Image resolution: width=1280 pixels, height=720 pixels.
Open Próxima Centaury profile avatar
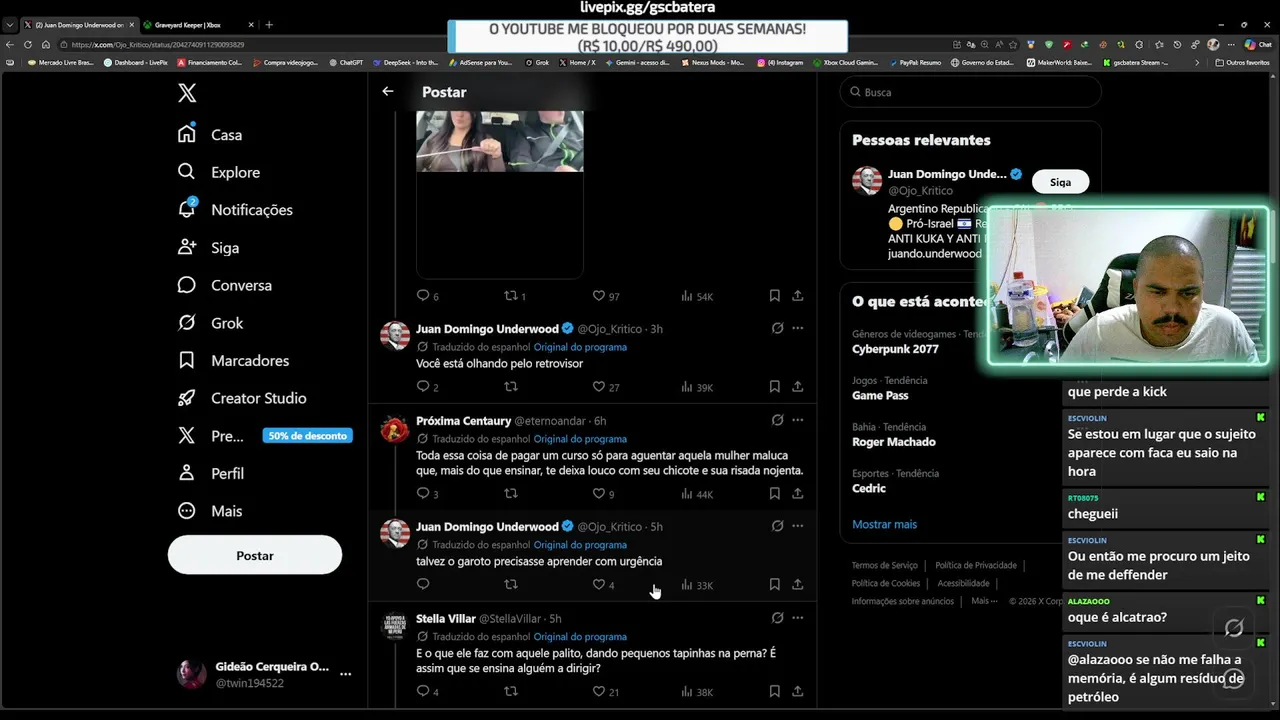pos(395,428)
